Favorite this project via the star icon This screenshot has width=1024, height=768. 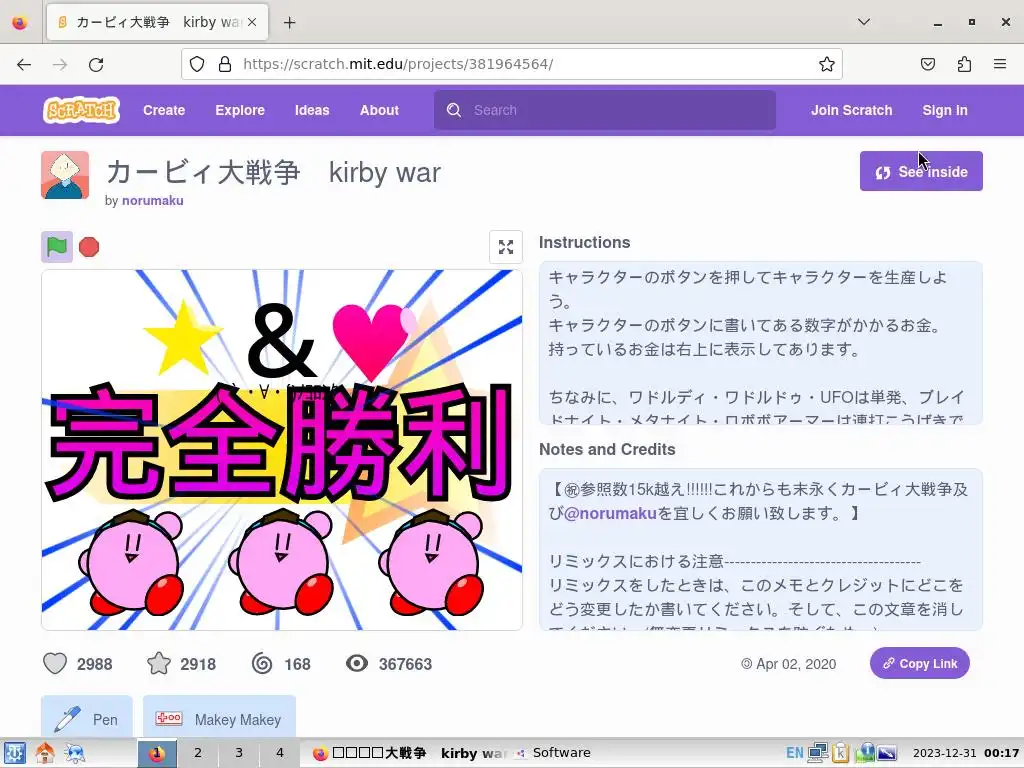pos(159,664)
